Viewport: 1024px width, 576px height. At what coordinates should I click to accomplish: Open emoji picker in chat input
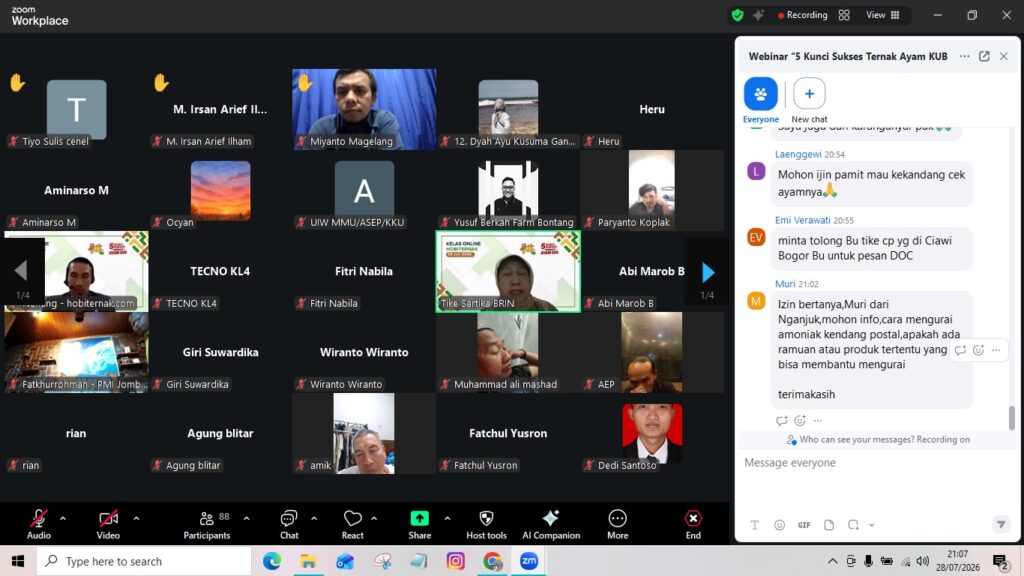click(x=779, y=525)
